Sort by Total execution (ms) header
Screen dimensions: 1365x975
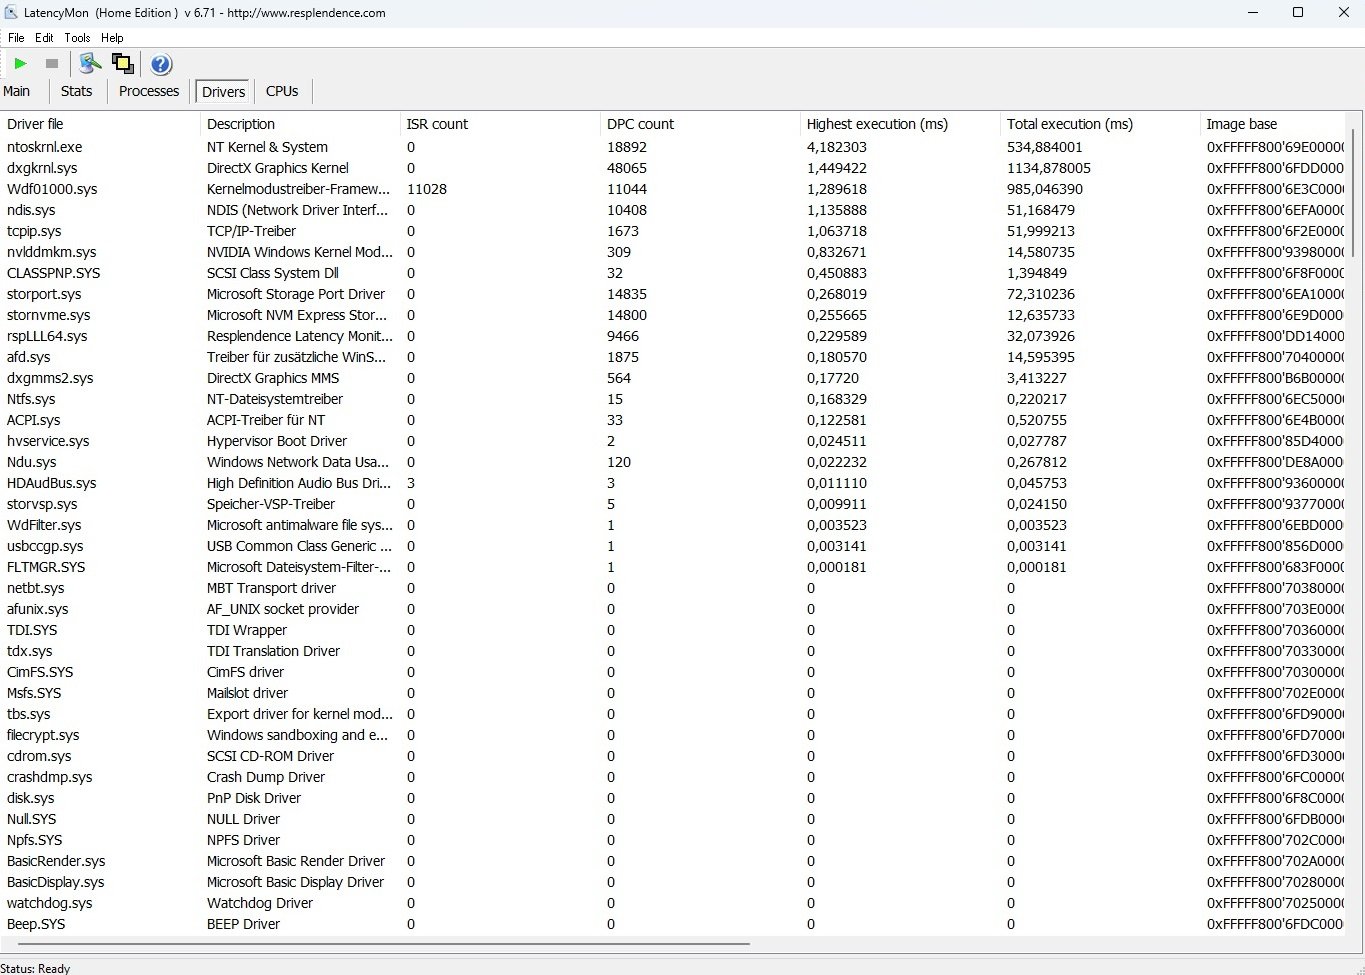[x=1100, y=124]
